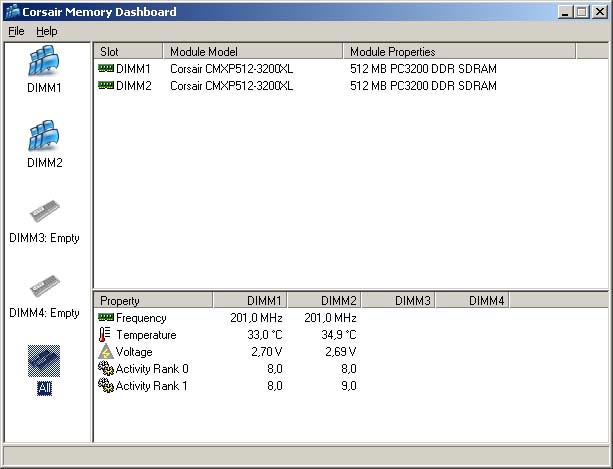This screenshot has width=613, height=469.
Task: Select the Activity Rank 1 property row
Action: (x=151, y=386)
